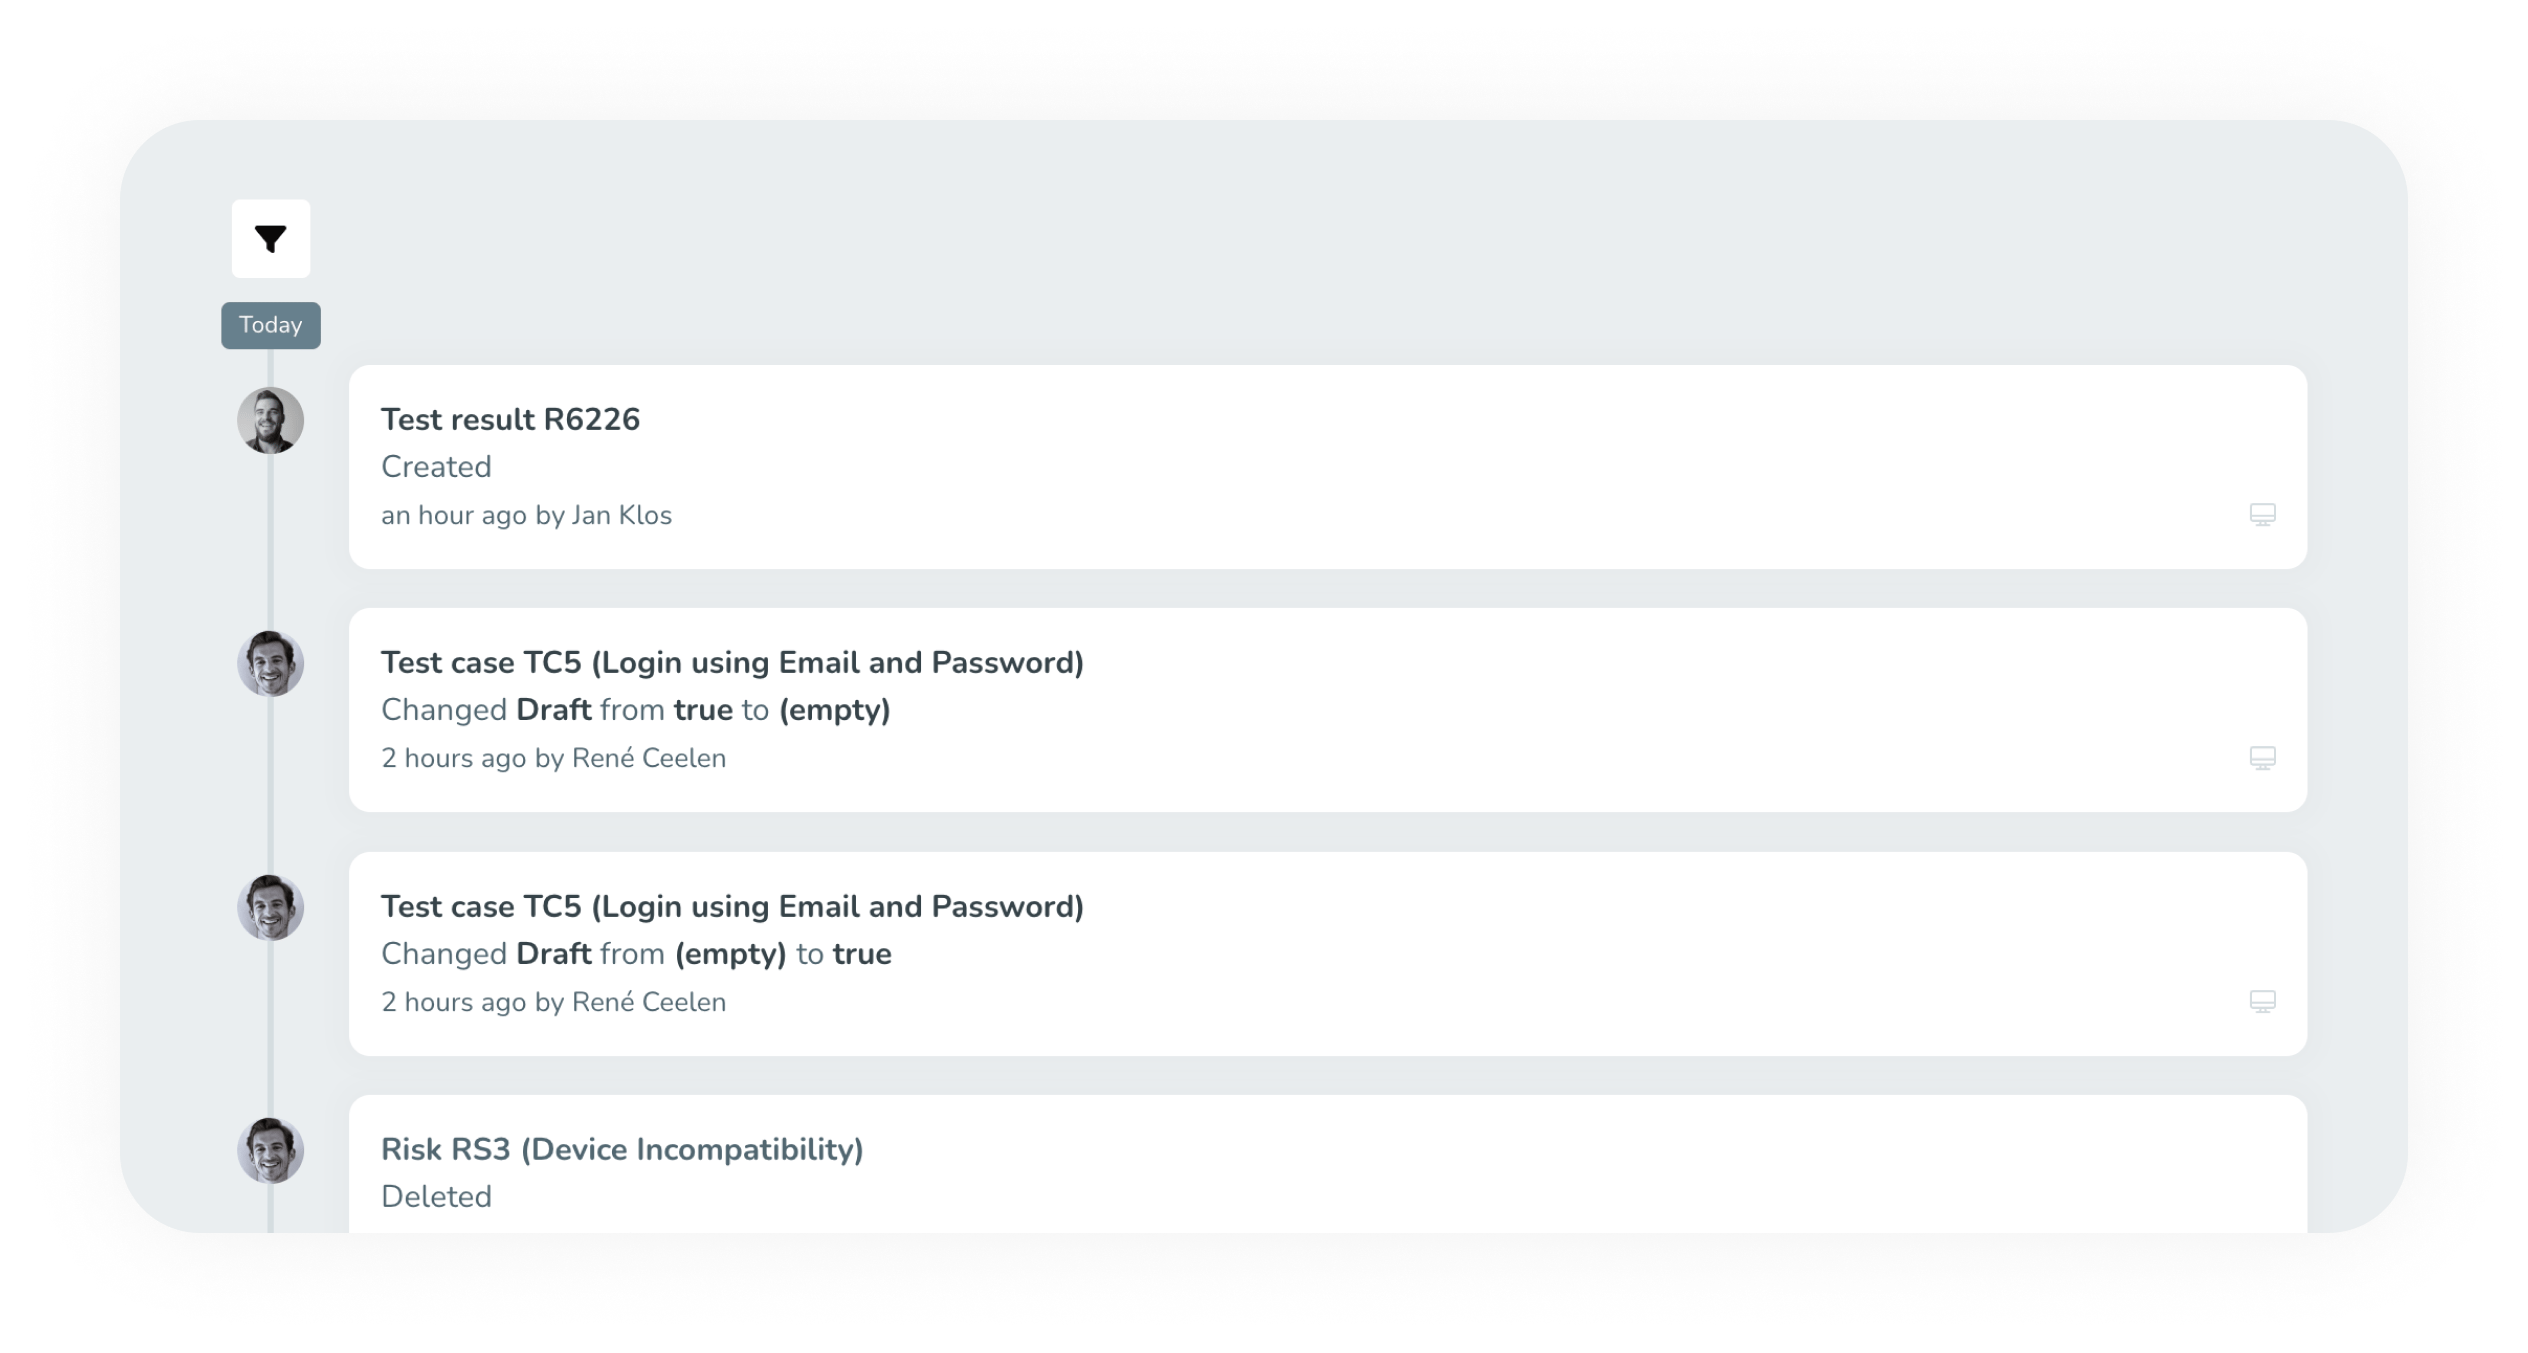Click René Ceelen in the second card's footer
This screenshot has width=2528, height=1353.
click(x=648, y=758)
